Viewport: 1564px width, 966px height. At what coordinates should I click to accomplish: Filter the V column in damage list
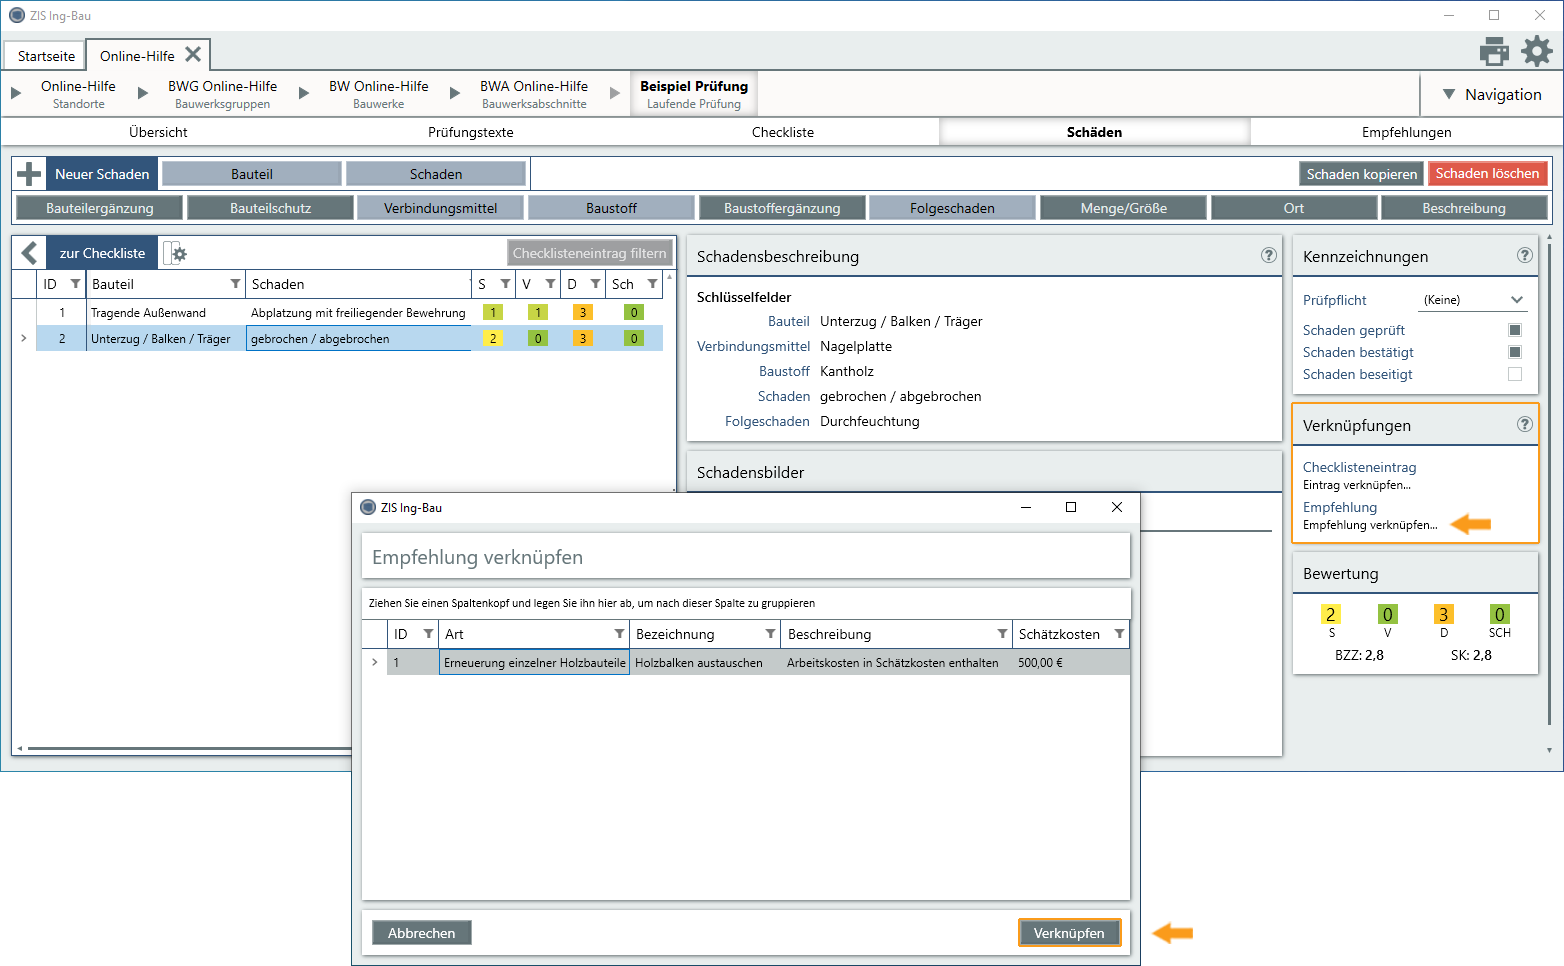(x=550, y=284)
